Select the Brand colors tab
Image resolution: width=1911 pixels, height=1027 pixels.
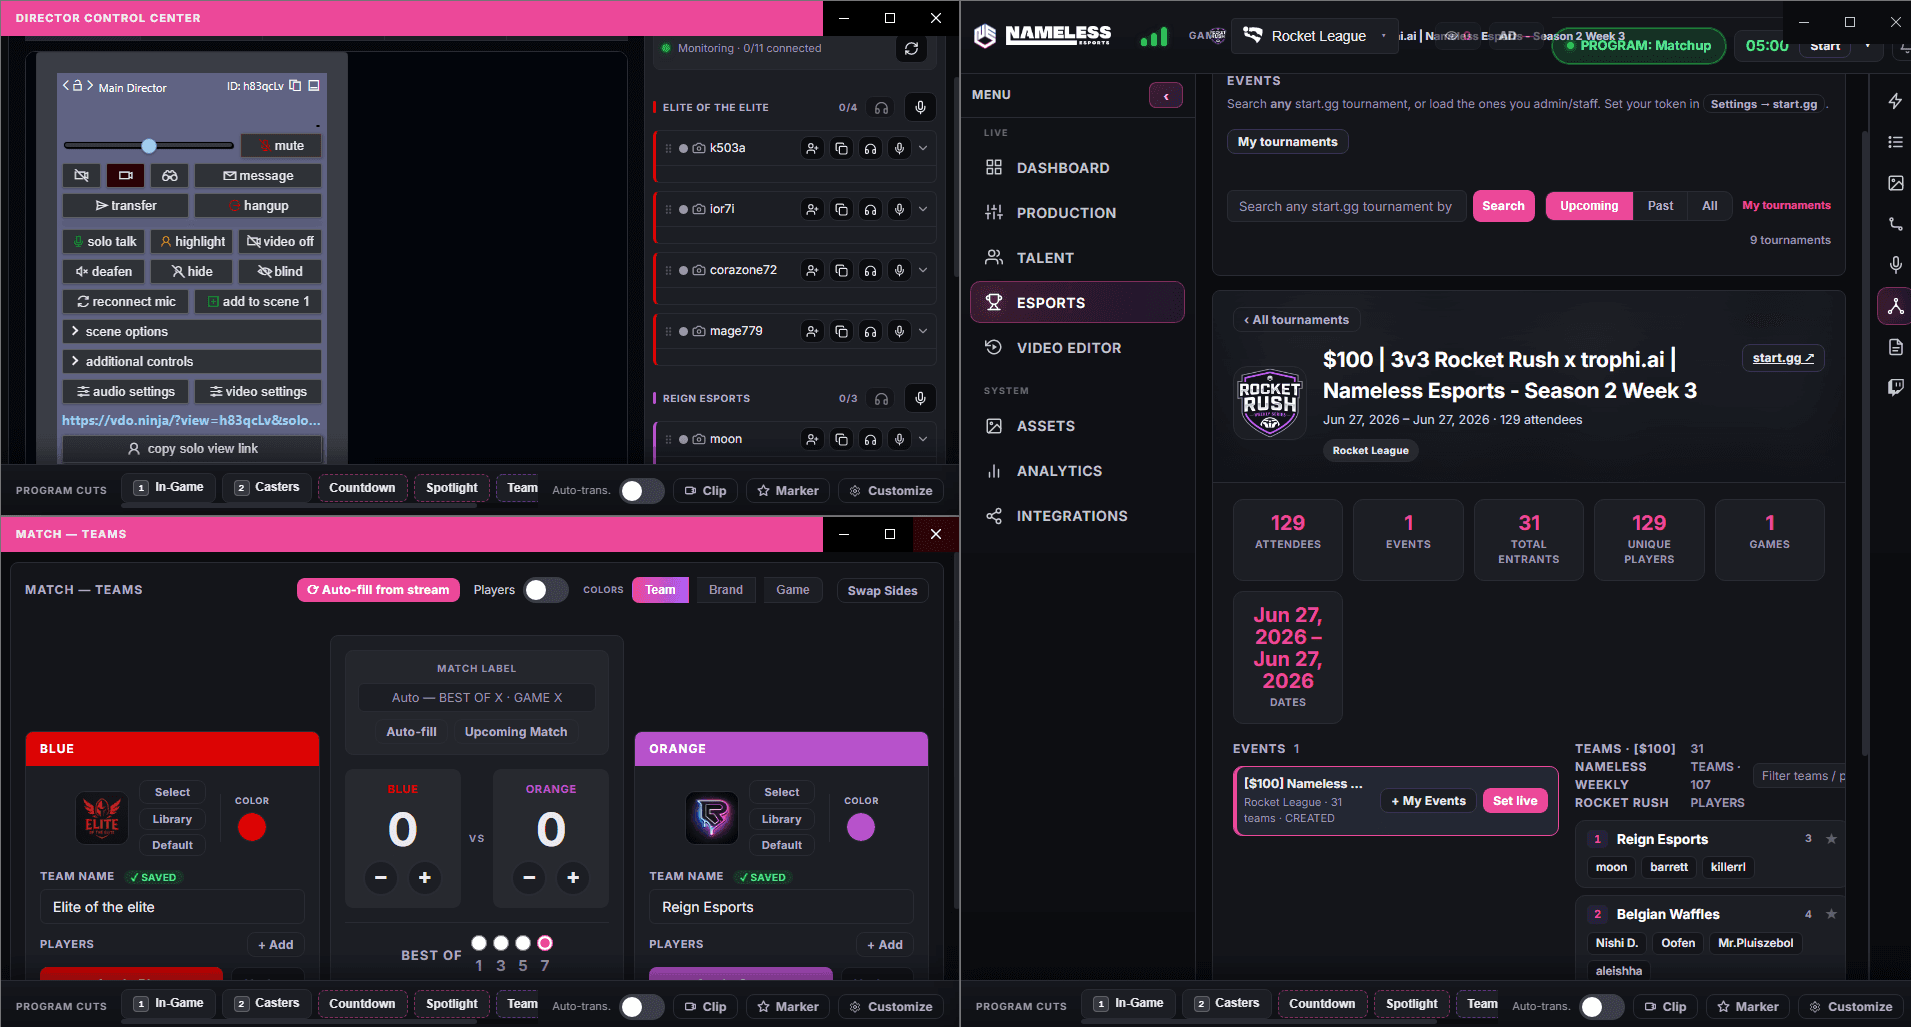coord(726,590)
